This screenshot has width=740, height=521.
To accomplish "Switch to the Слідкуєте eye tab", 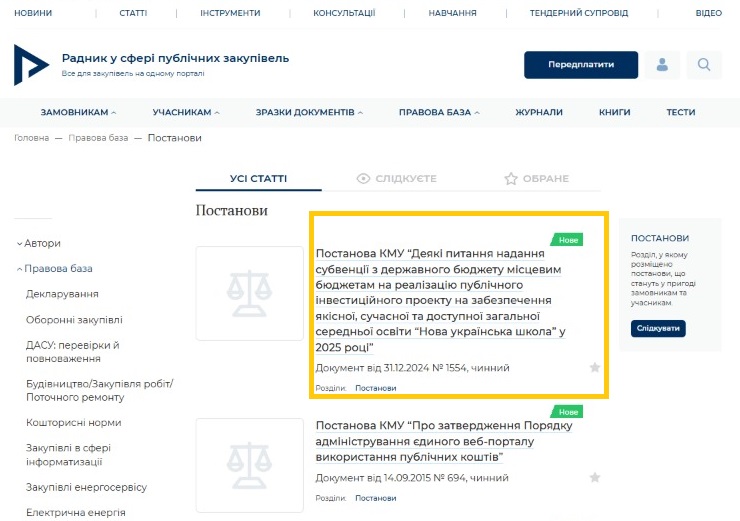I will pos(397,178).
